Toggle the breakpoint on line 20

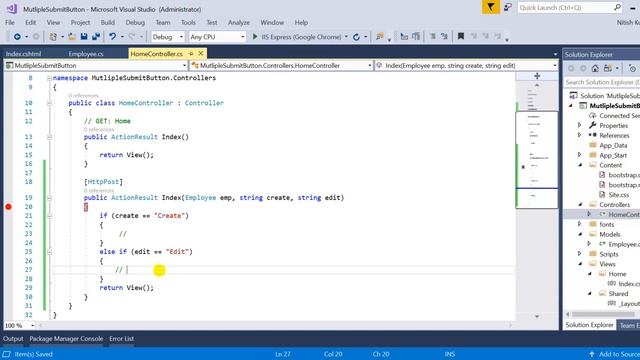tap(8, 207)
